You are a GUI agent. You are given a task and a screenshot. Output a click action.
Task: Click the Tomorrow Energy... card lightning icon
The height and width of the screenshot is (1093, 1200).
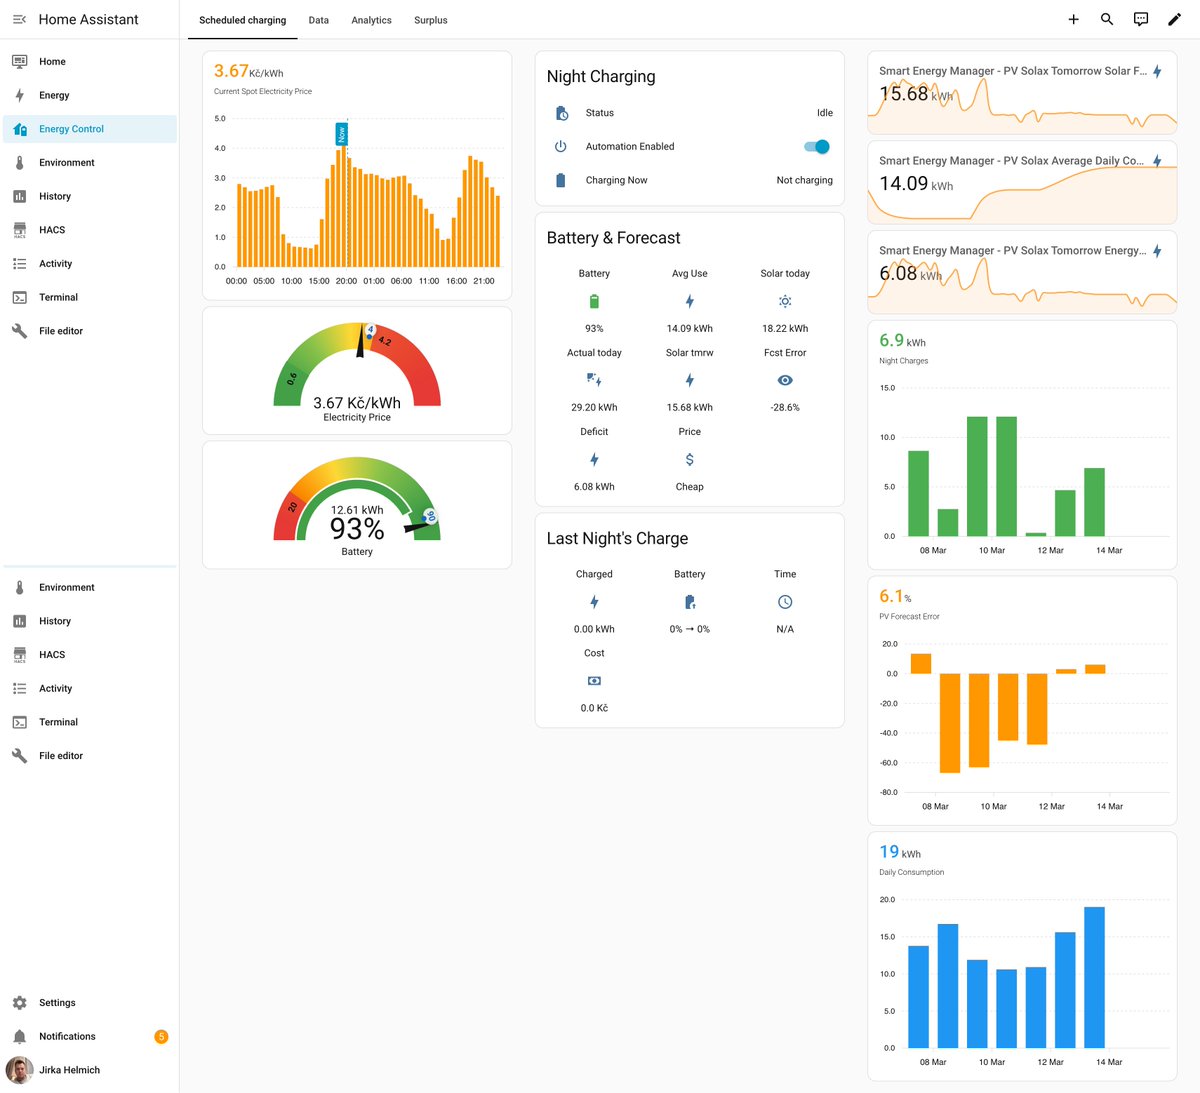pos(1157,251)
